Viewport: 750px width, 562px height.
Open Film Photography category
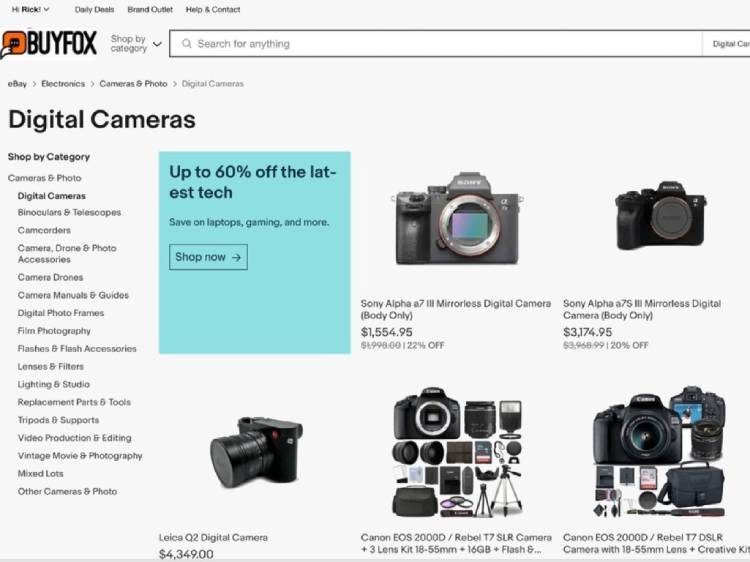tap(54, 331)
